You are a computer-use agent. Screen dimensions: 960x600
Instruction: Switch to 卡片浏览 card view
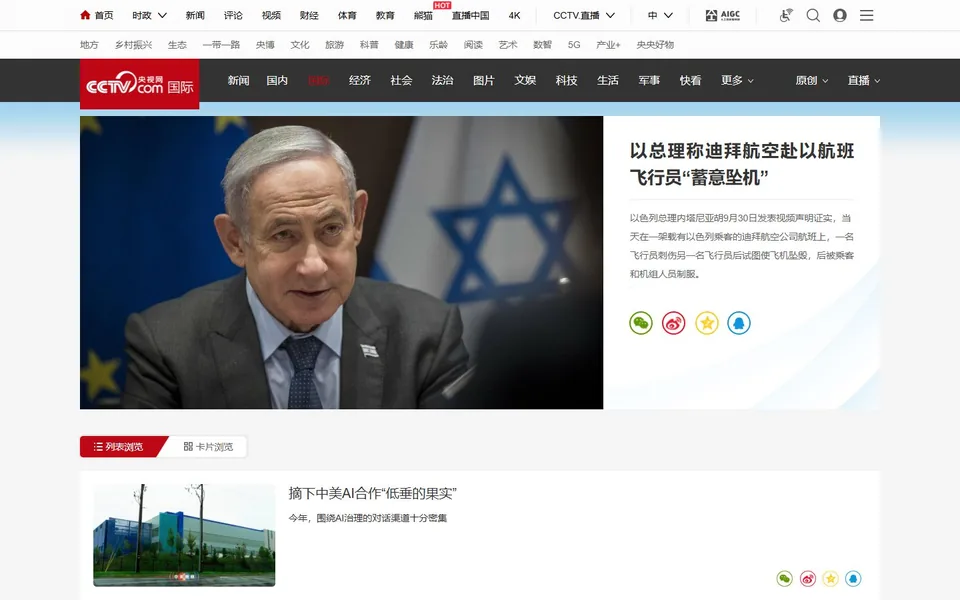click(208, 446)
